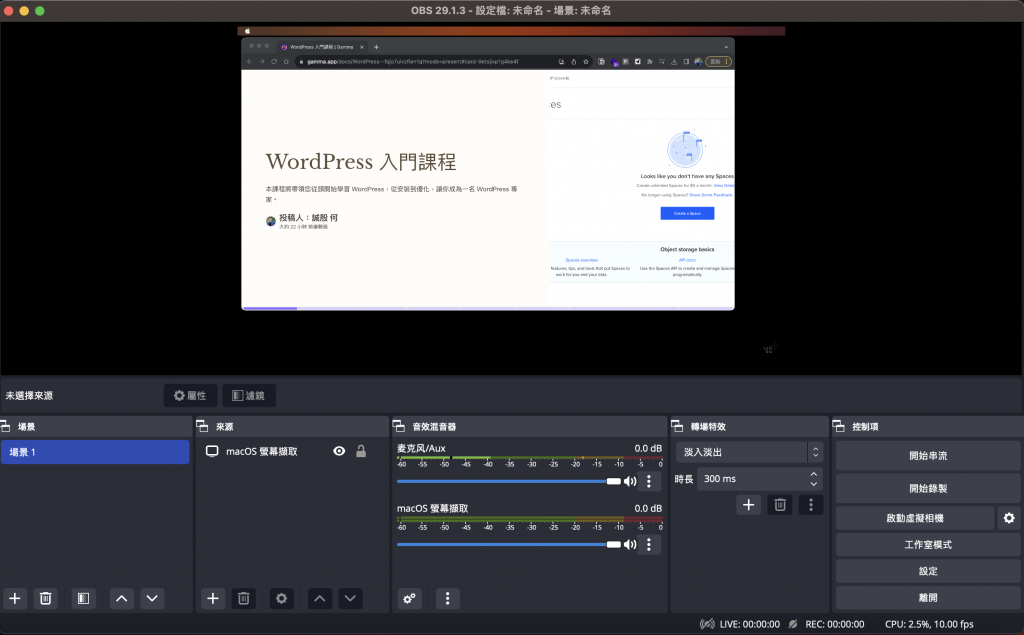Remove selected source with trash icon
The image size is (1024, 635).
coord(244,598)
